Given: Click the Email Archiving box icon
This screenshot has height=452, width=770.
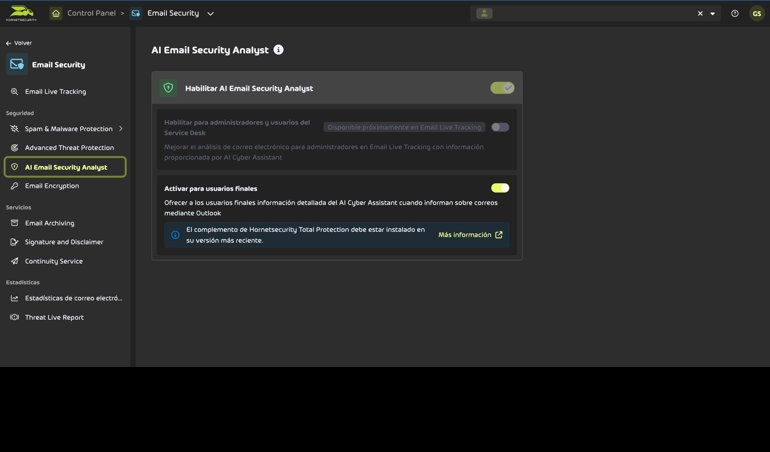Looking at the screenshot, I should pyautogui.click(x=14, y=223).
